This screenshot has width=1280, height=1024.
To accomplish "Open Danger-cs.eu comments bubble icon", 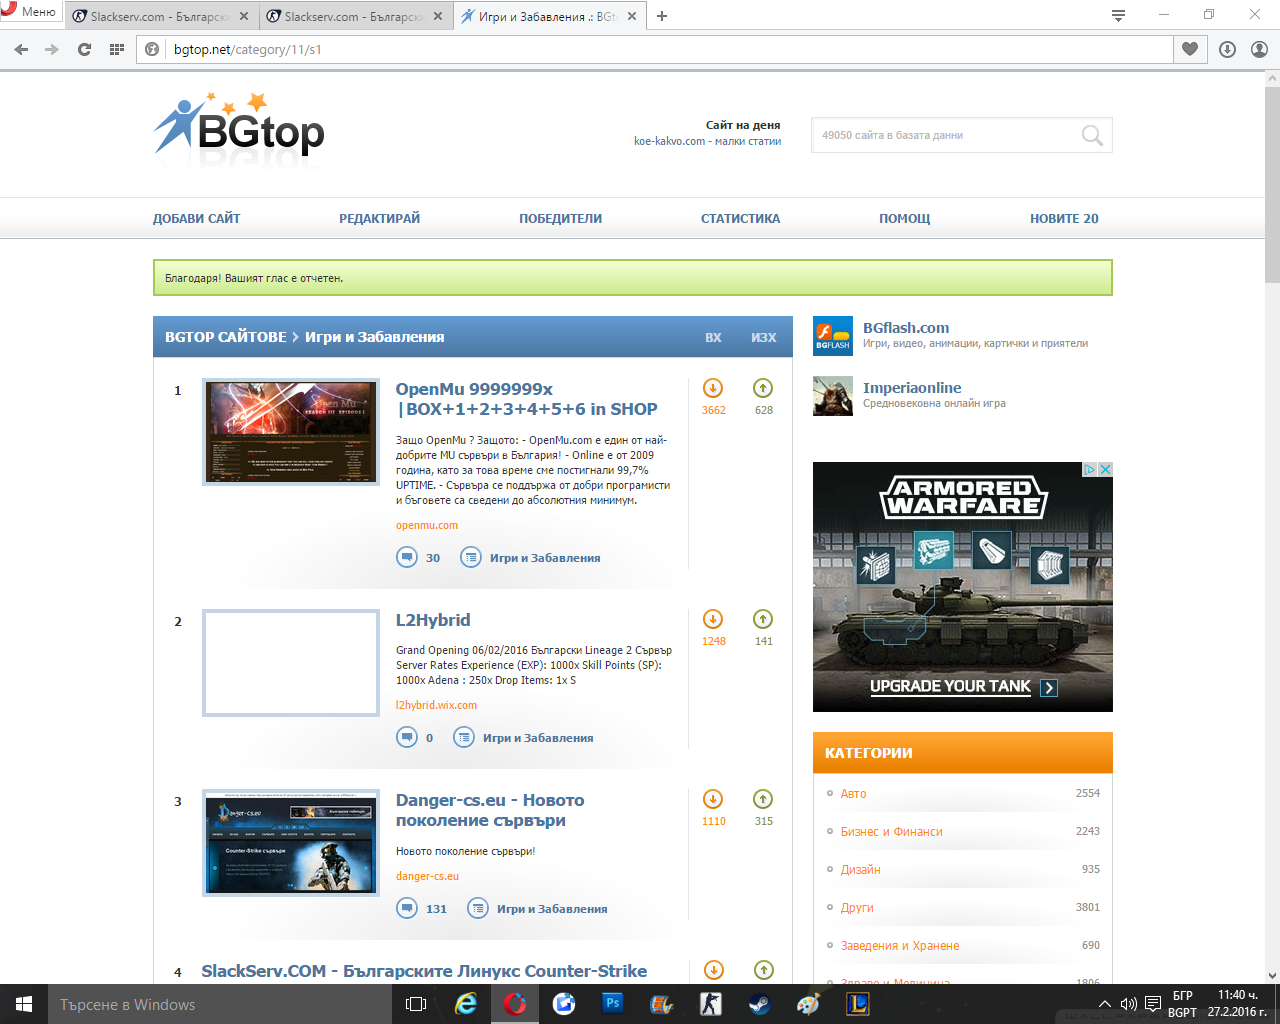I will (x=407, y=908).
